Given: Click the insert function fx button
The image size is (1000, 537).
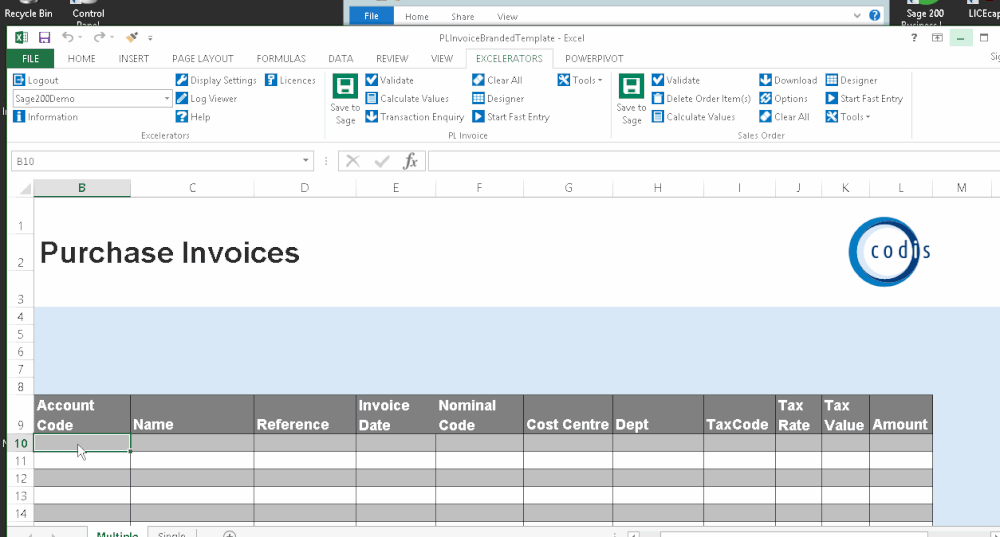Looking at the screenshot, I should (x=411, y=161).
